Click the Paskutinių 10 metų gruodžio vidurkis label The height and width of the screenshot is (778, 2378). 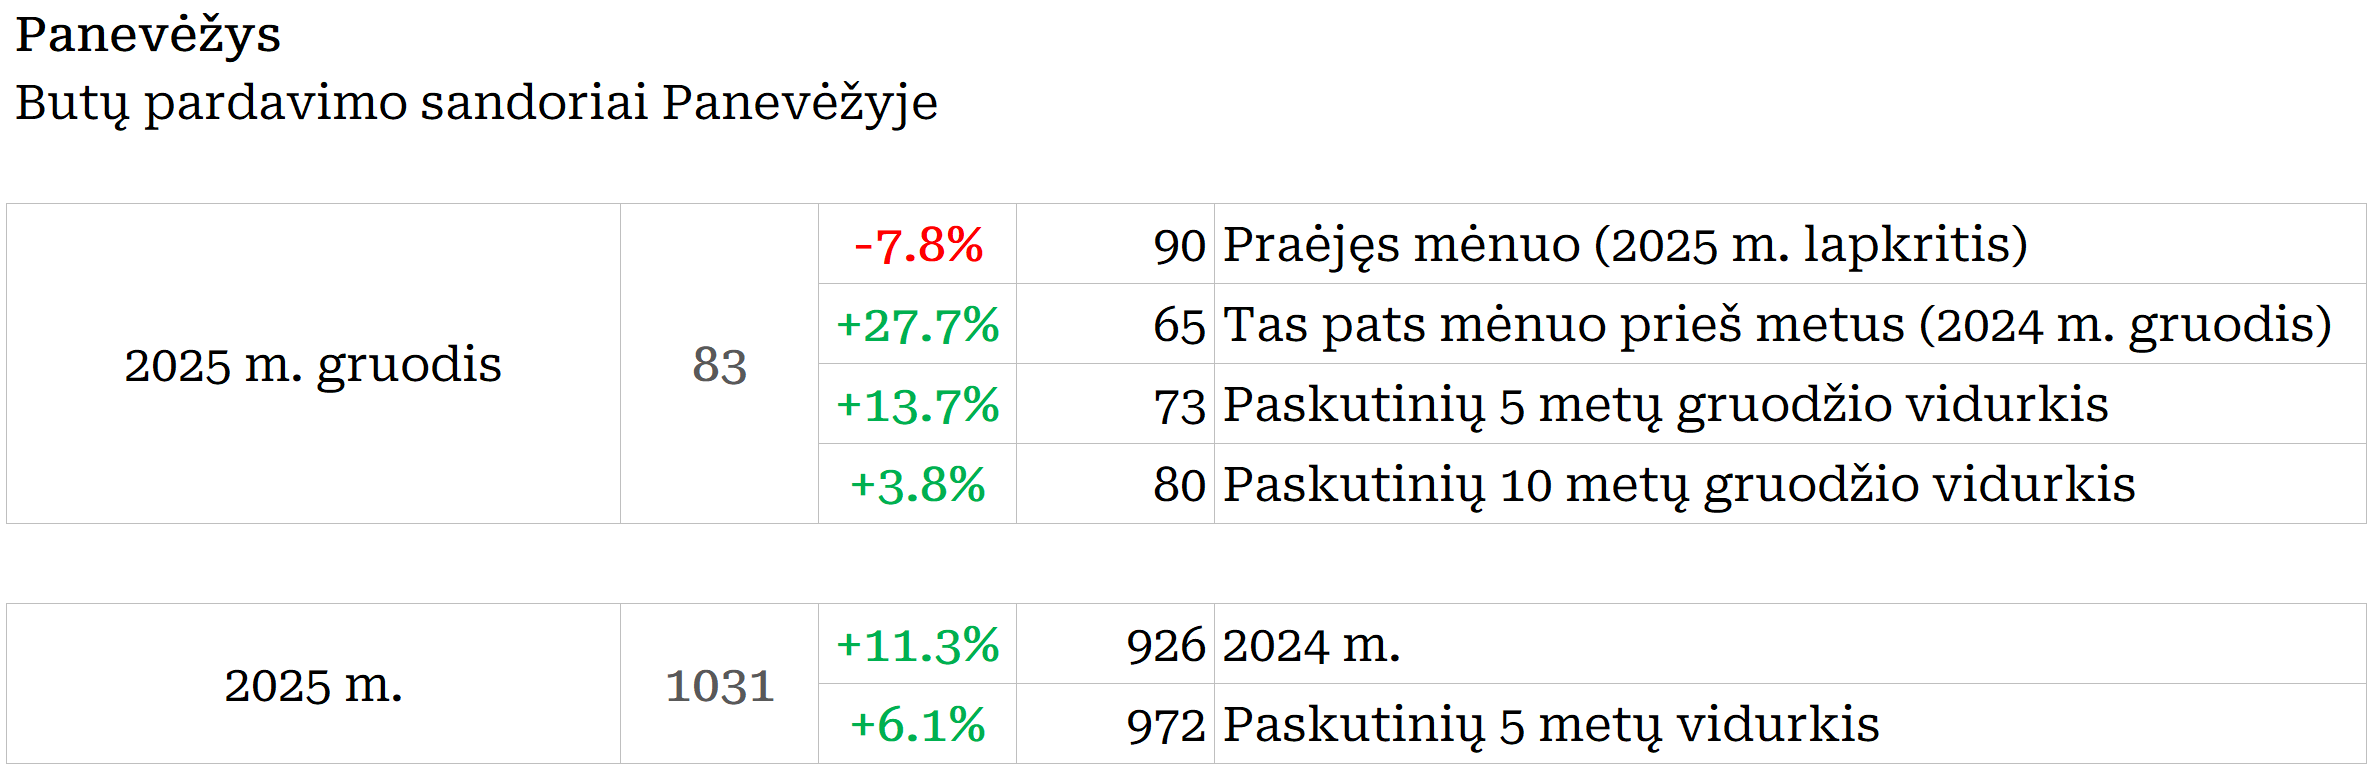tap(1679, 485)
